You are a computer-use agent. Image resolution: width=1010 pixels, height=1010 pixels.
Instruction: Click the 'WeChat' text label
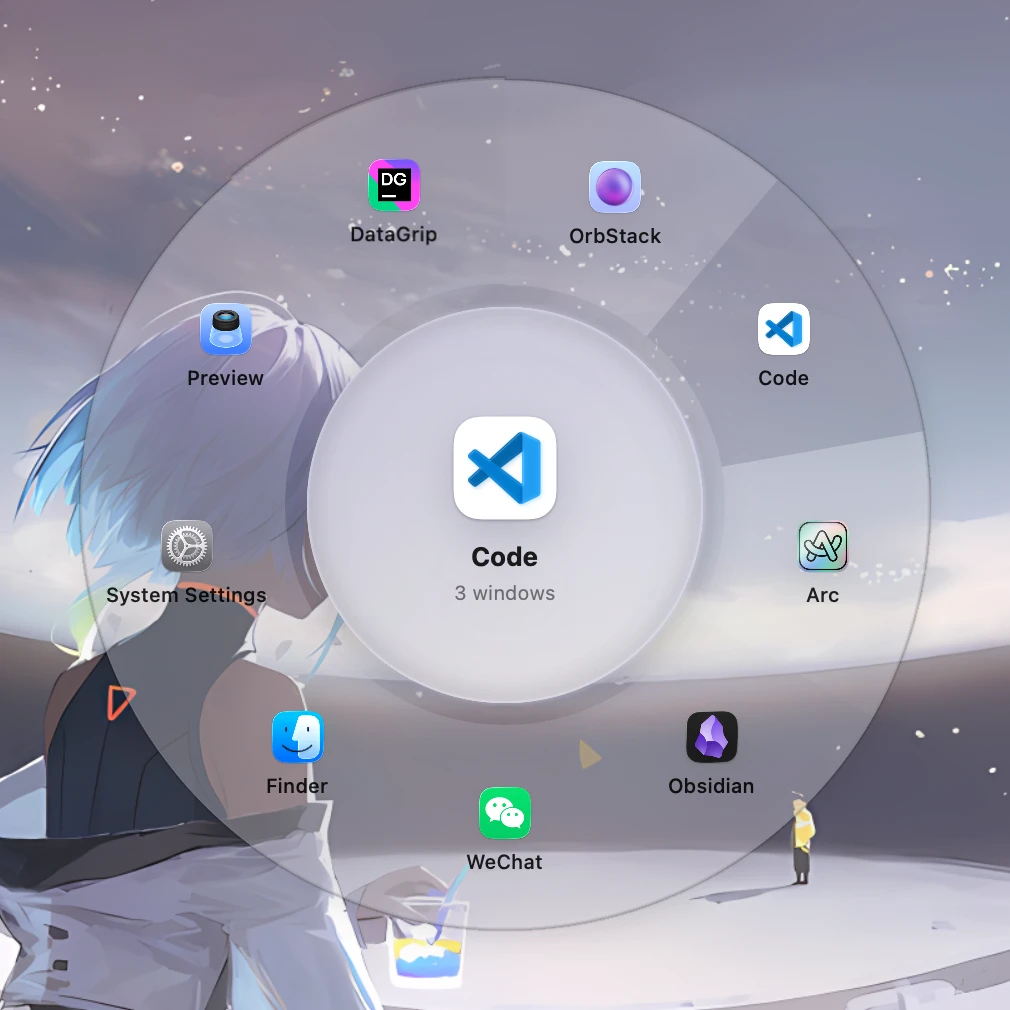(x=505, y=862)
